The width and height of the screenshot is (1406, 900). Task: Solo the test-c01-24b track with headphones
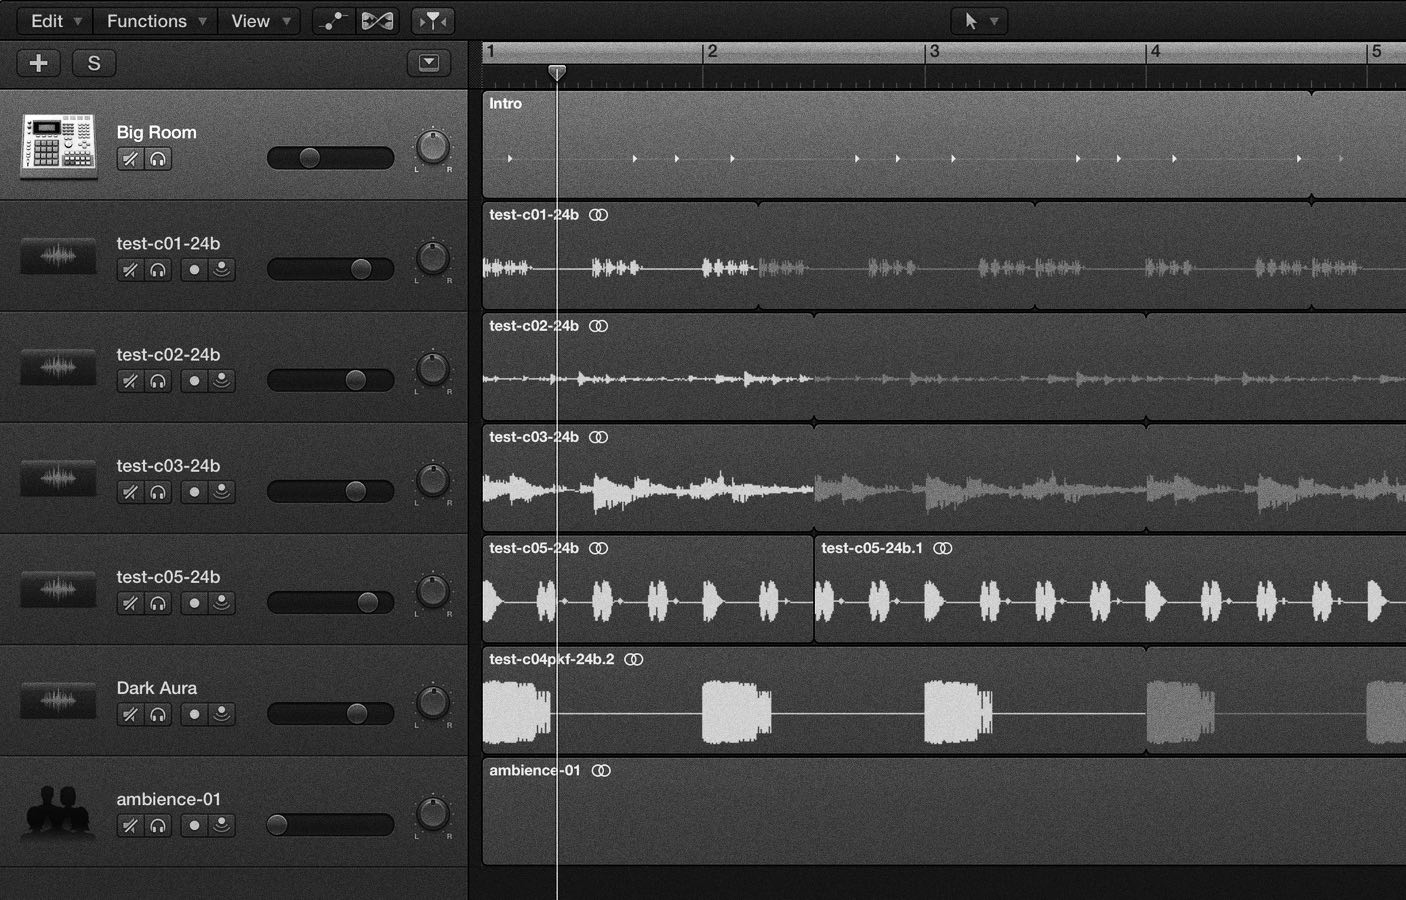click(x=158, y=270)
